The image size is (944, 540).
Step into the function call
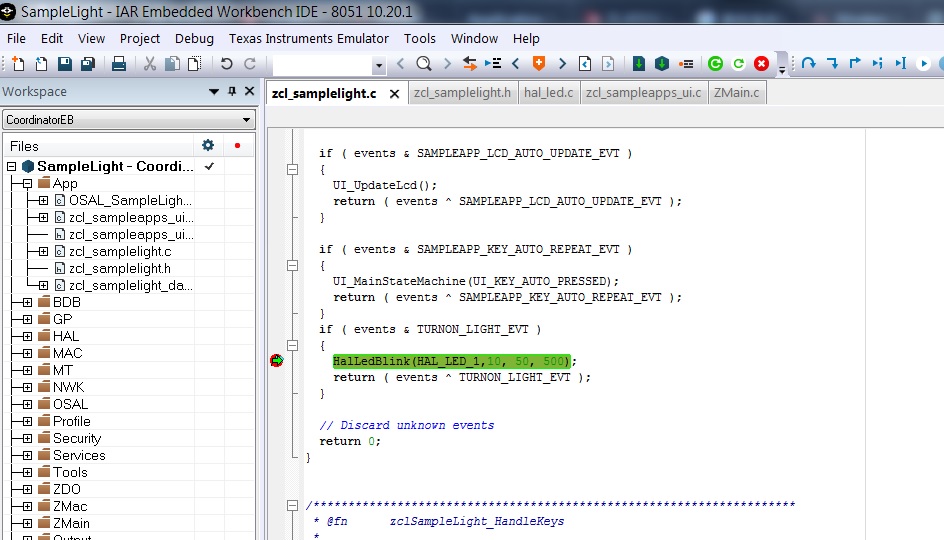(x=832, y=63)
